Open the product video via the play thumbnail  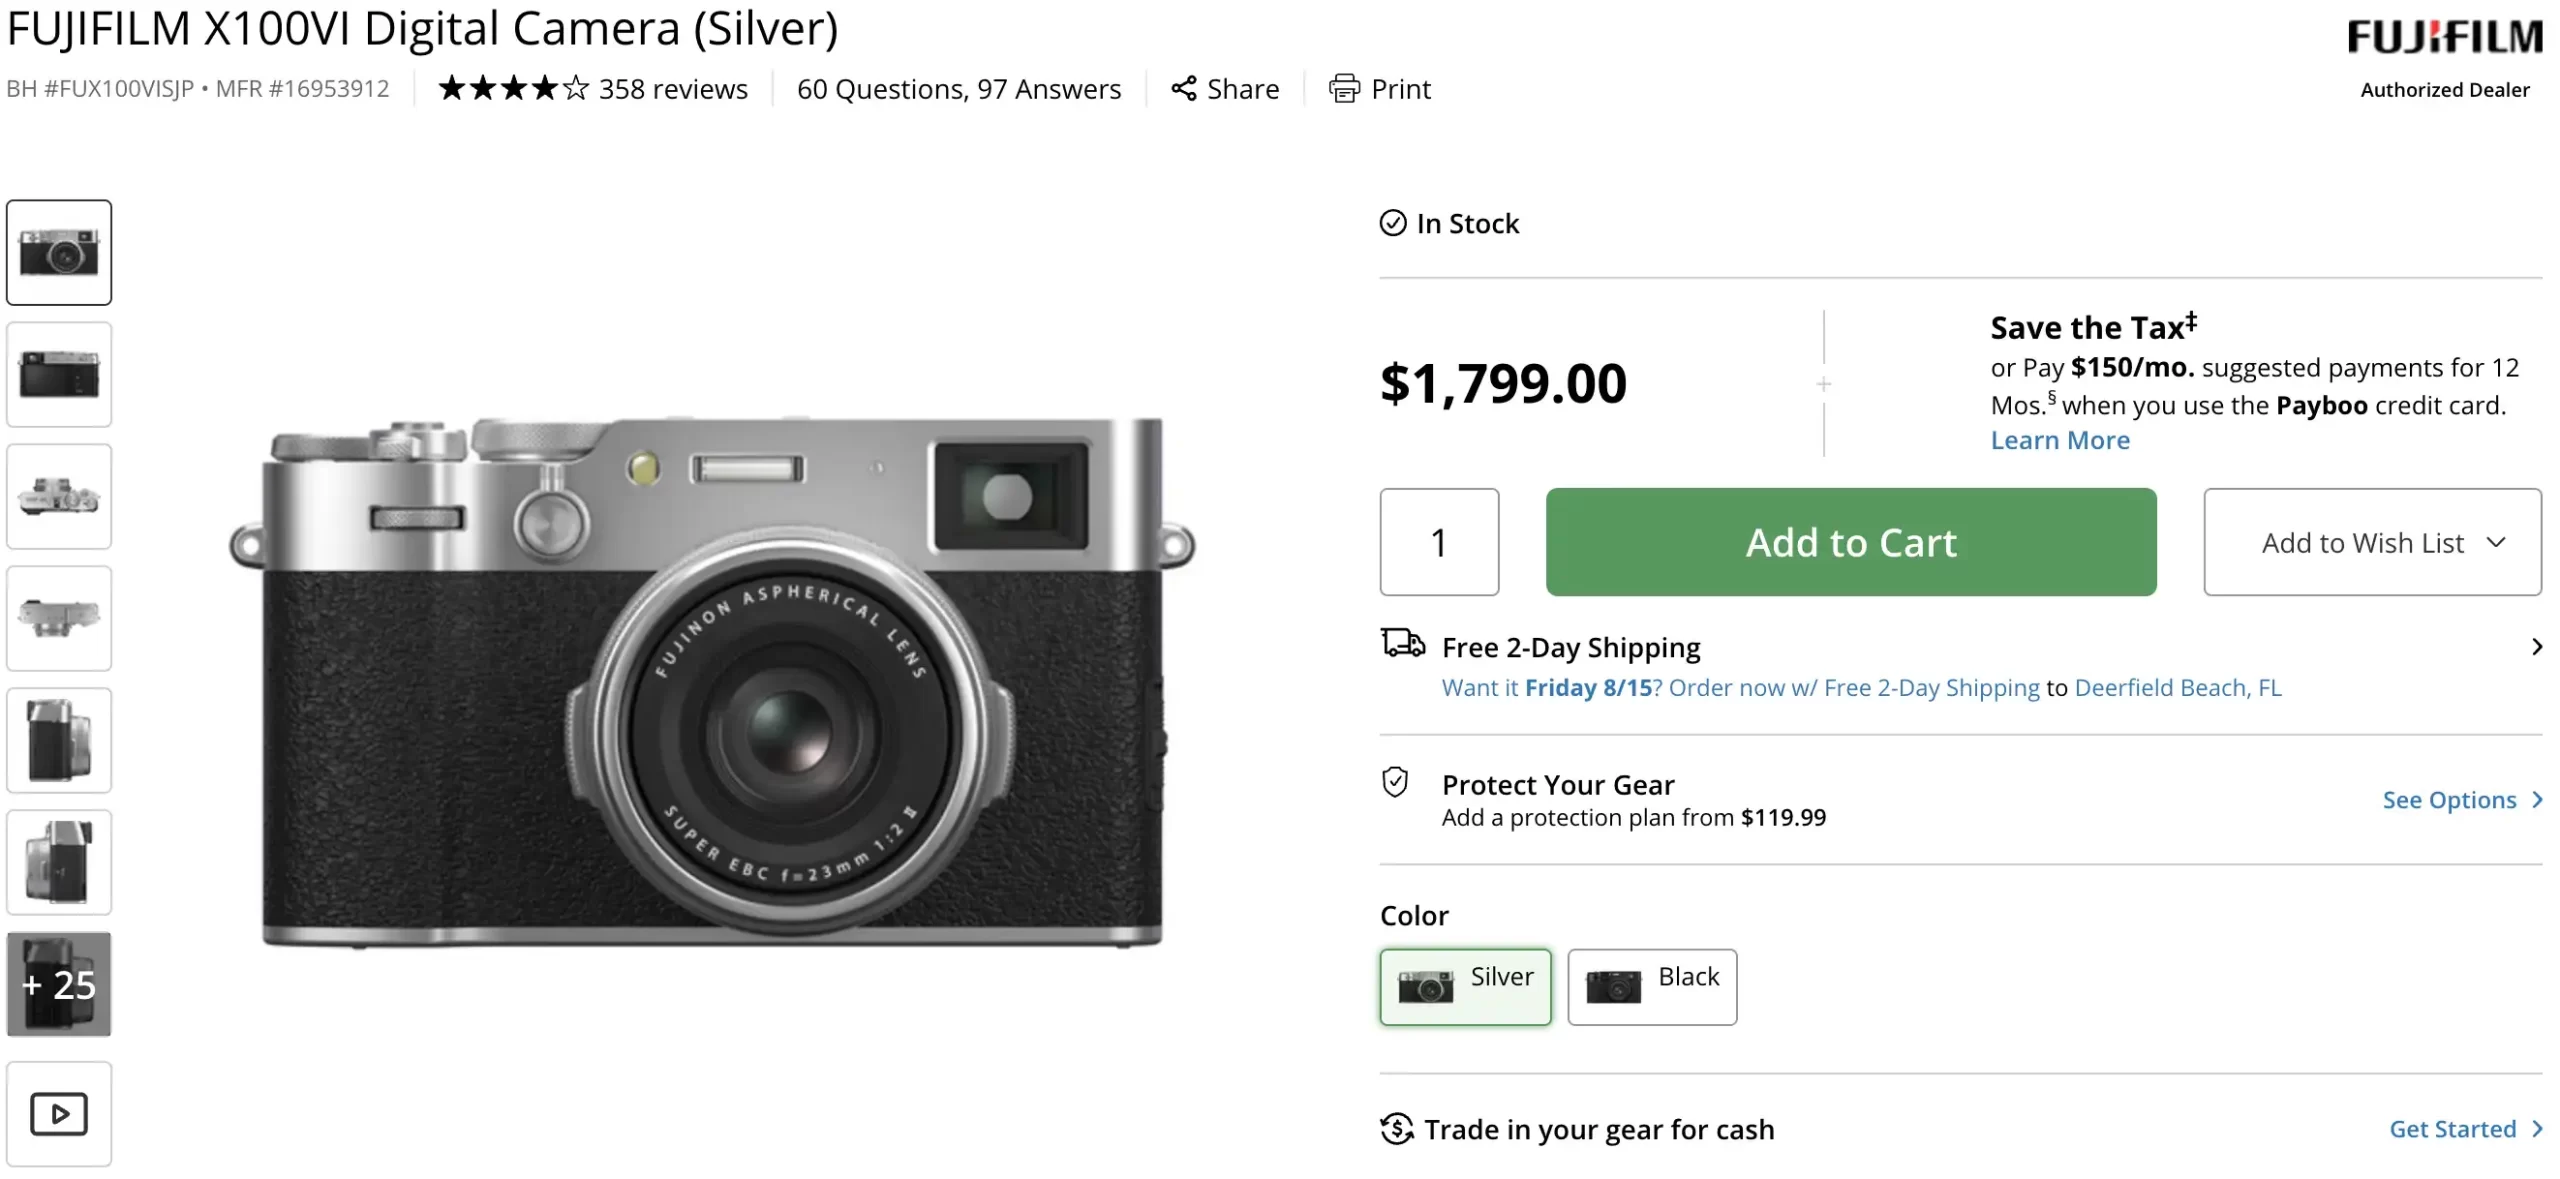(x=59, y=1113)
